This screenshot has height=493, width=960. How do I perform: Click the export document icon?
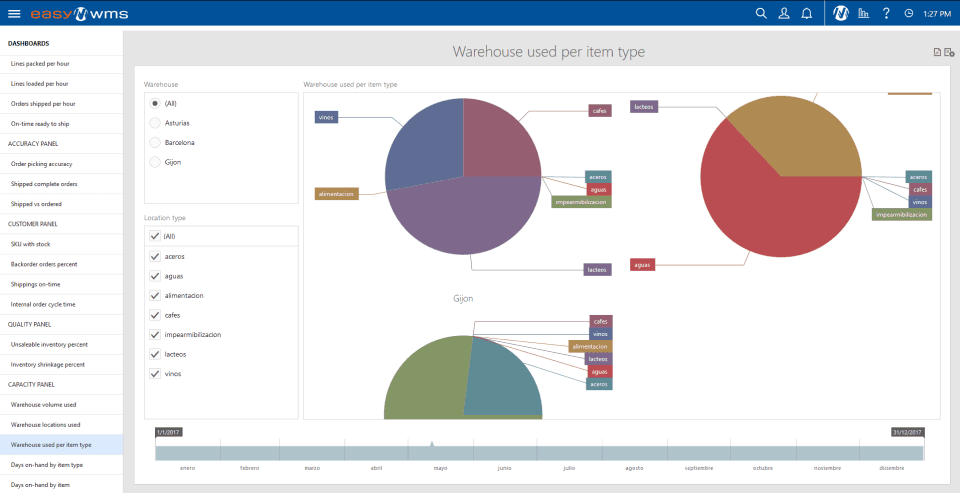click(x=937, y=53)
